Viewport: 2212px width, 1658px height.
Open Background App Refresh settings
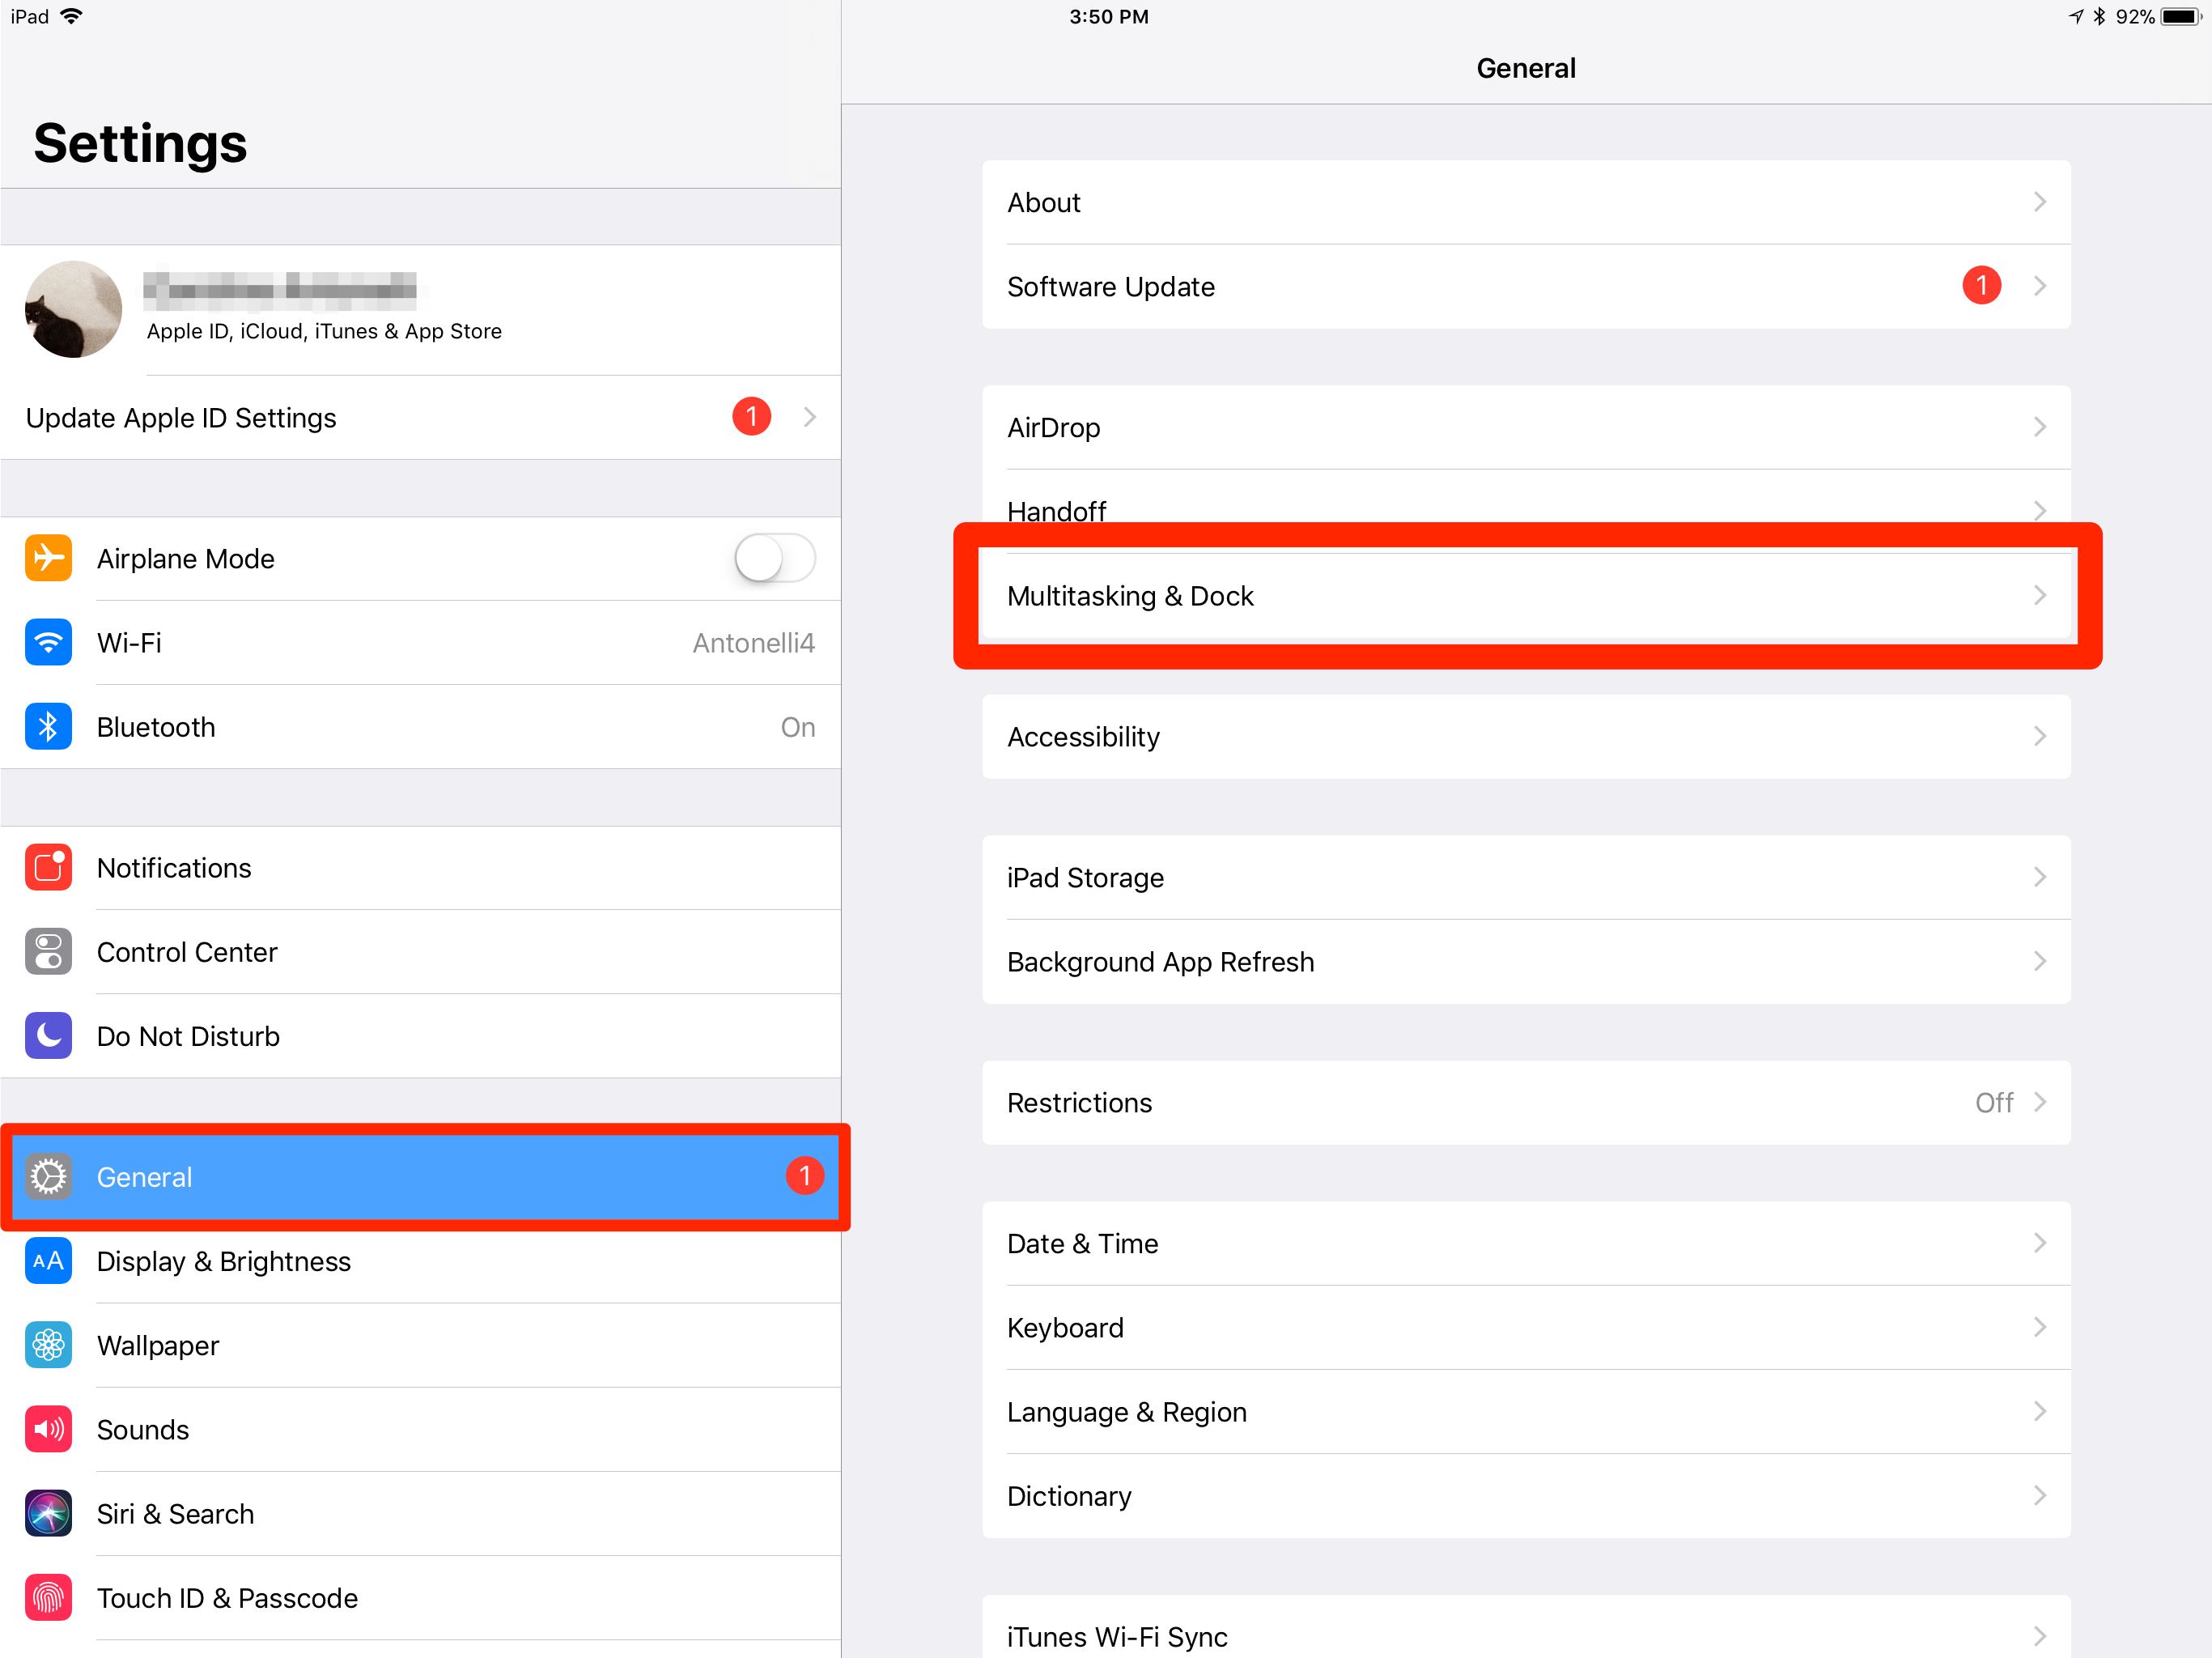point(1526,961)
